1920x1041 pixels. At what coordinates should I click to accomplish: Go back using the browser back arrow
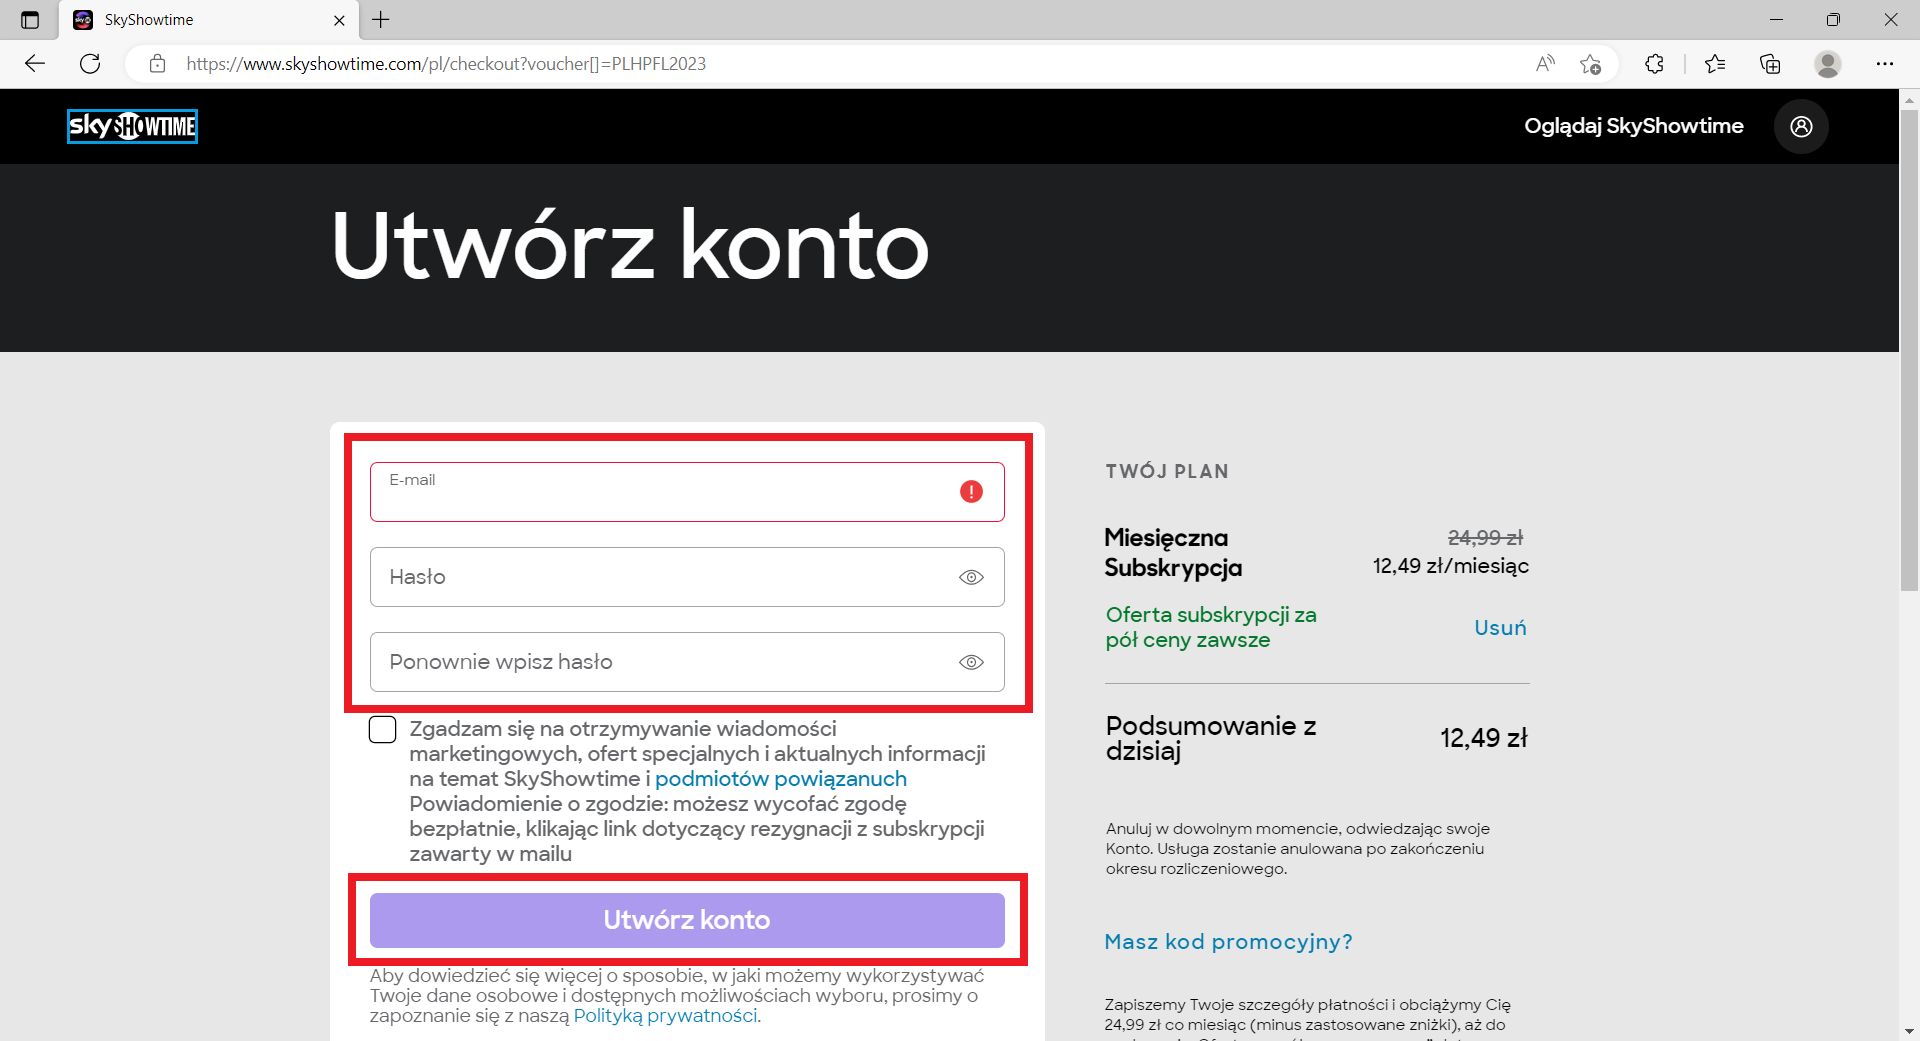tap(35, 64)
